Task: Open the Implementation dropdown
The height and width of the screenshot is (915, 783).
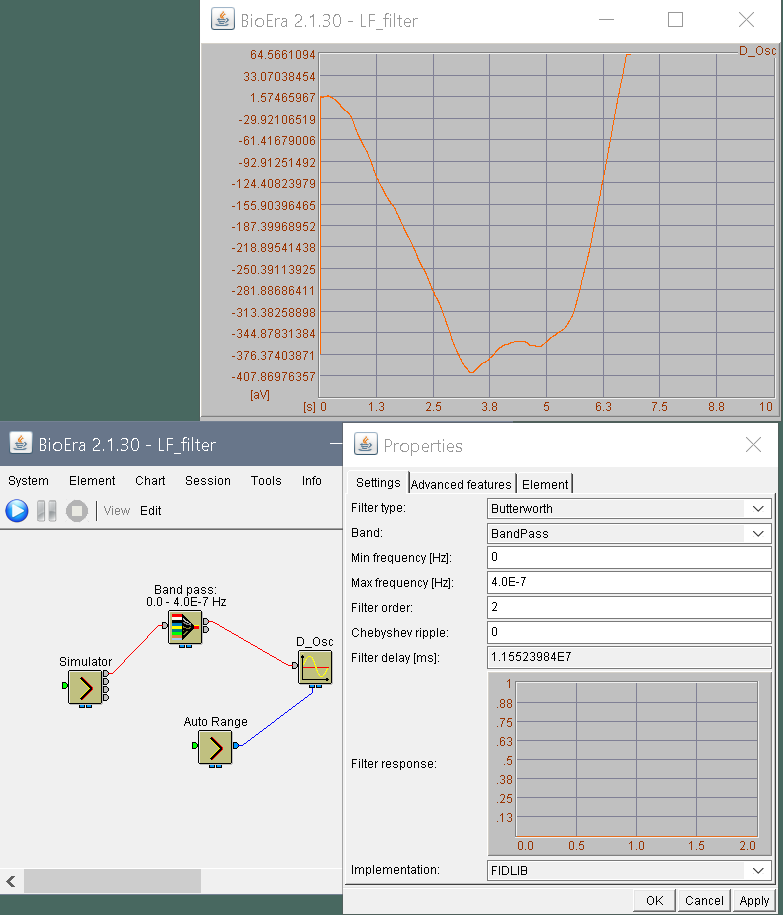Action: [x=629, y=870]
